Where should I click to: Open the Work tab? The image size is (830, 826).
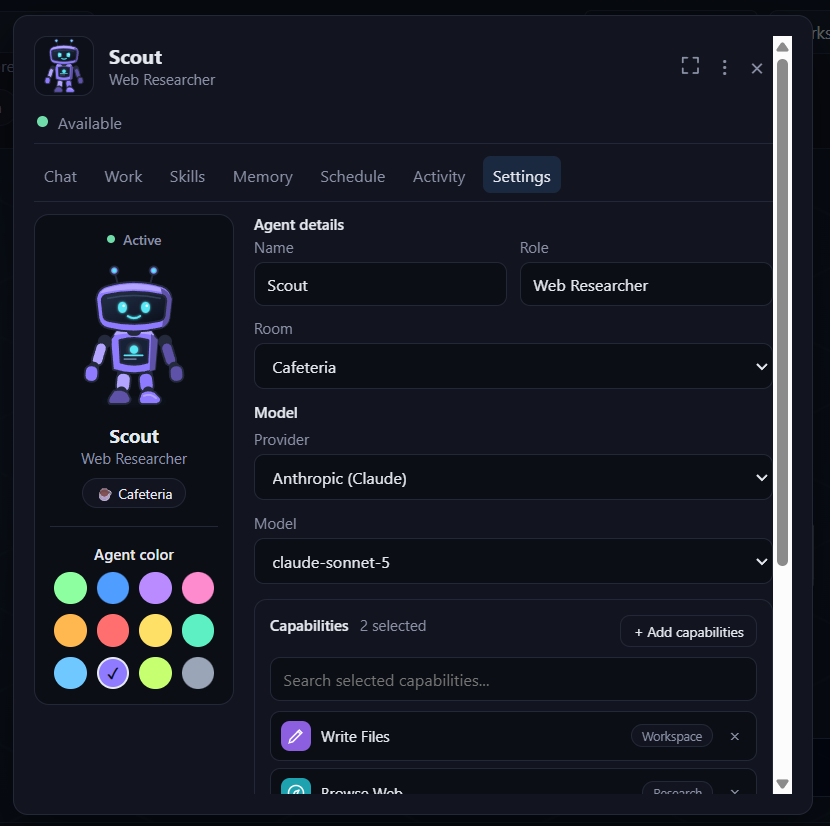click(x=123, y=176)
